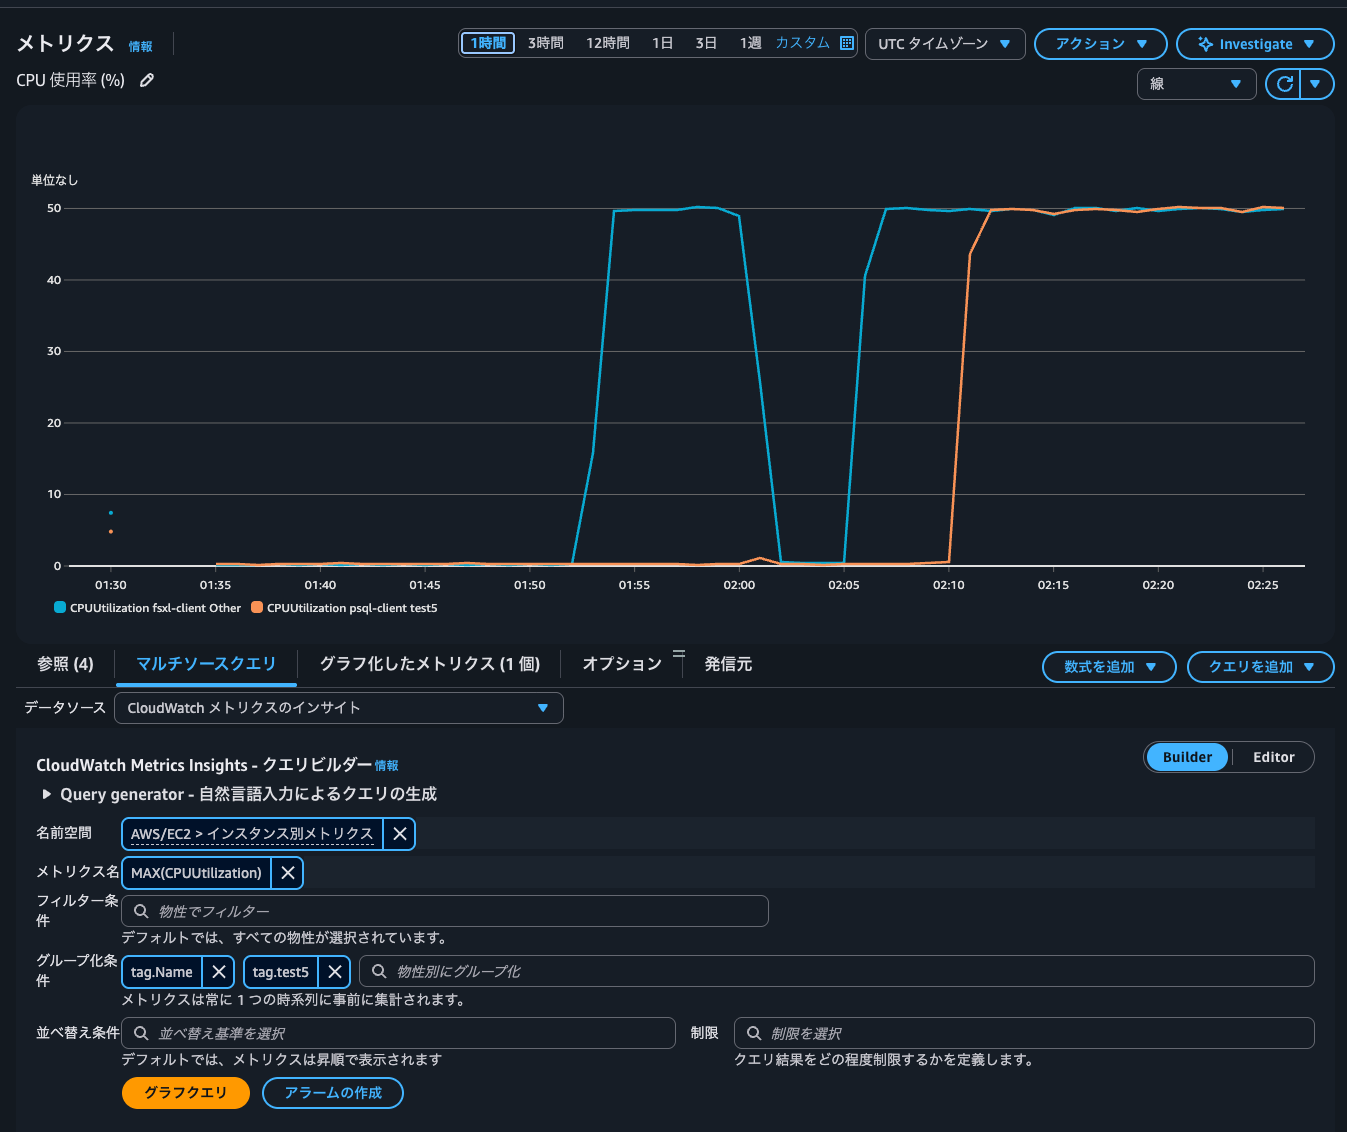
Task: Click the resize handle icon above tabs
Action: [679, 653]
